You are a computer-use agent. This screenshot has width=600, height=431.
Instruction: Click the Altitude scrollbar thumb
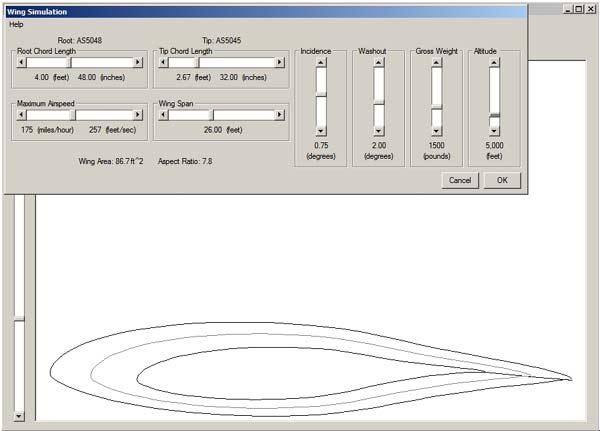point(494,115)
